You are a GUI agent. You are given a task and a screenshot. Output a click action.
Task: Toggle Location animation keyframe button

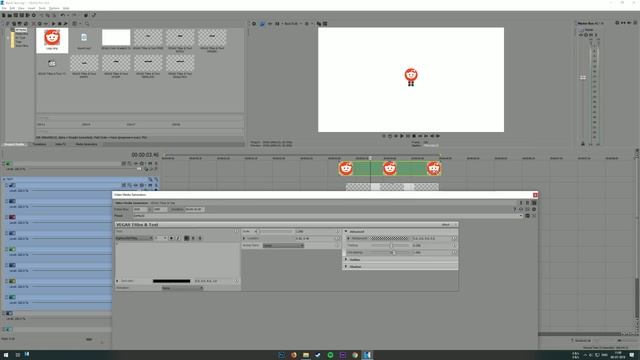pyautogui.click(x=338, y=238)
